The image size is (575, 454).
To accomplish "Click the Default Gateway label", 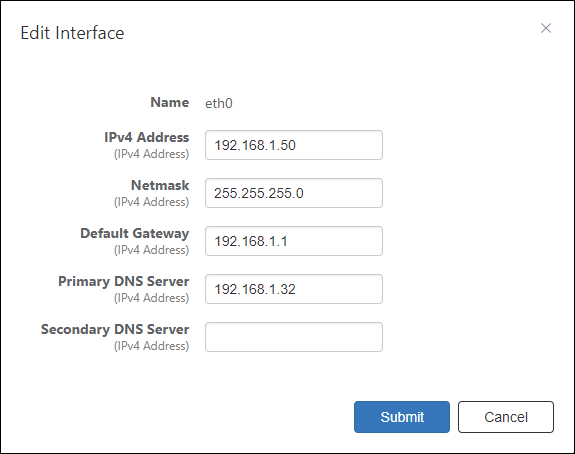I will tap(135, 234).
